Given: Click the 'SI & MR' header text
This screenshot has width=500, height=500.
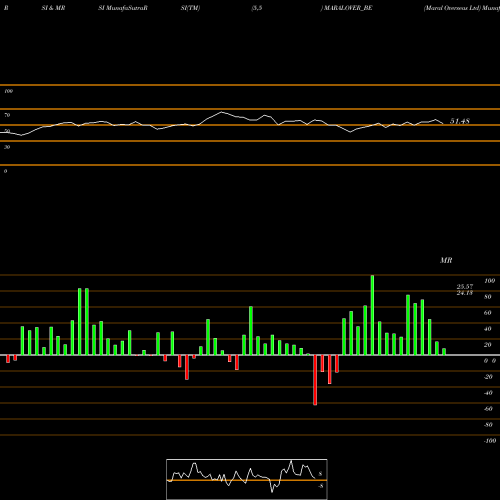Looking at the screenshot, I should click(x=53, y=8).
